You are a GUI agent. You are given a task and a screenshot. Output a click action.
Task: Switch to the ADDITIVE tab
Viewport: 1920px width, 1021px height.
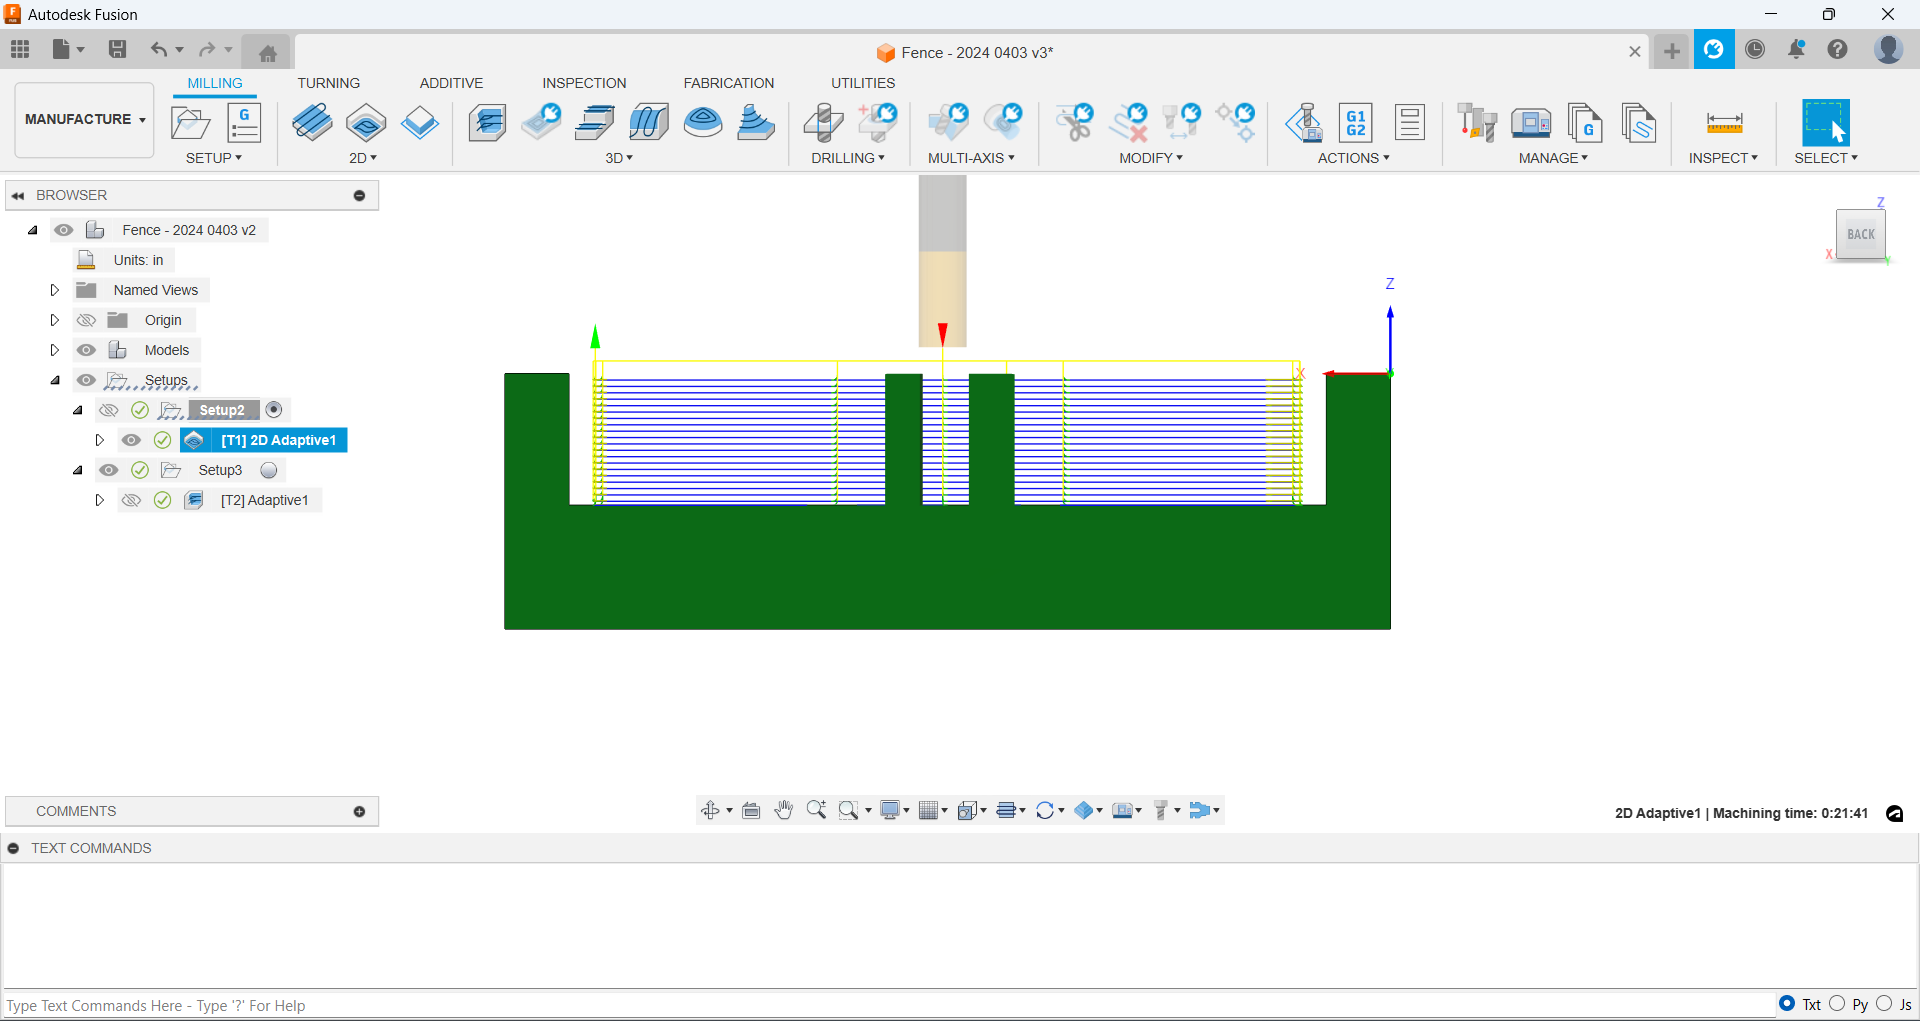[x=451, y=83]
